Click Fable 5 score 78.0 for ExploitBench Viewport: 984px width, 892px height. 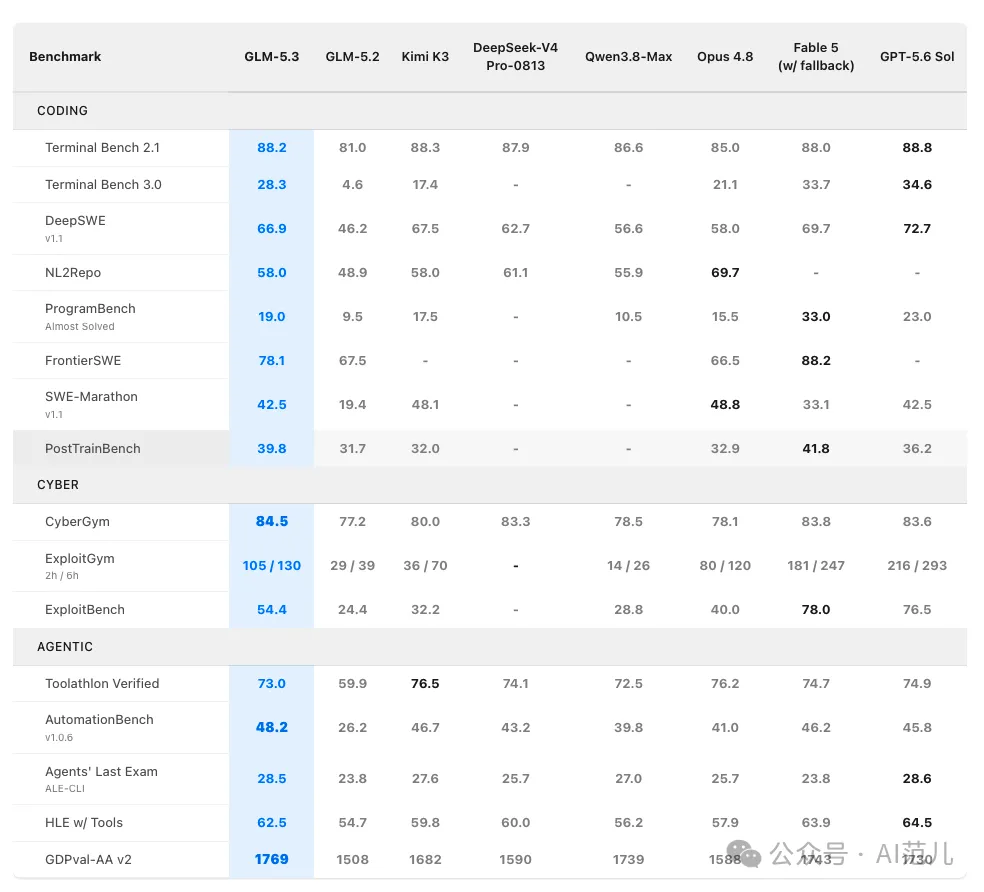point(816,610)
